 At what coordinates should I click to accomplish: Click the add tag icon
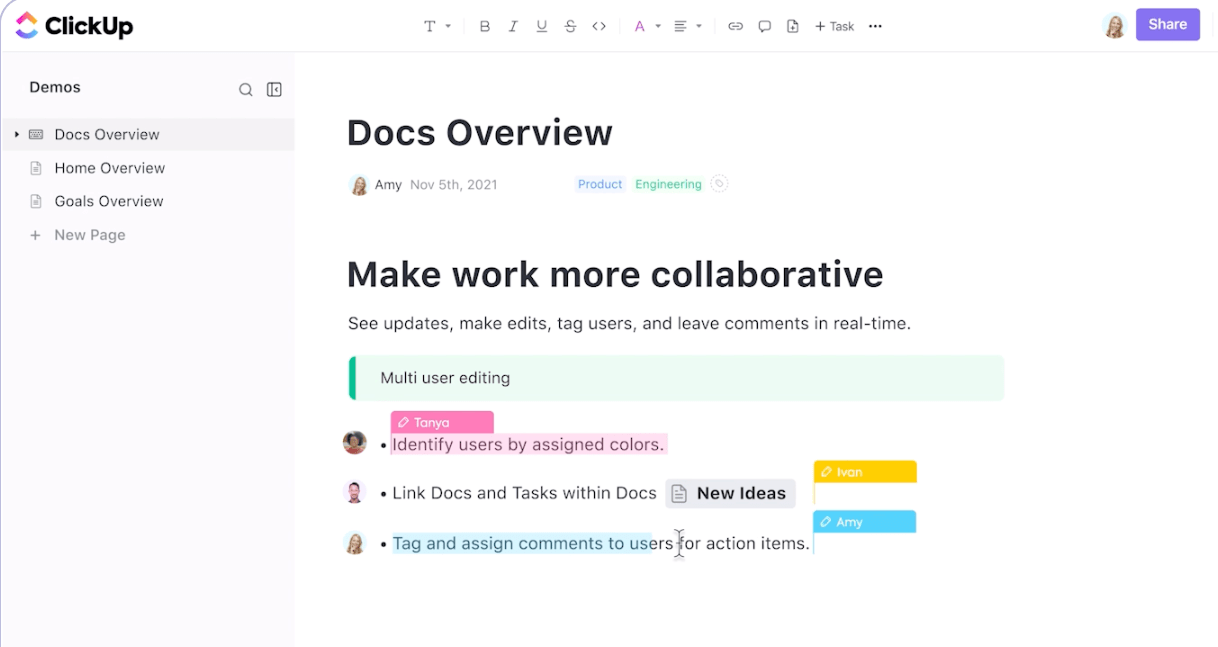[x=720, y=184]
